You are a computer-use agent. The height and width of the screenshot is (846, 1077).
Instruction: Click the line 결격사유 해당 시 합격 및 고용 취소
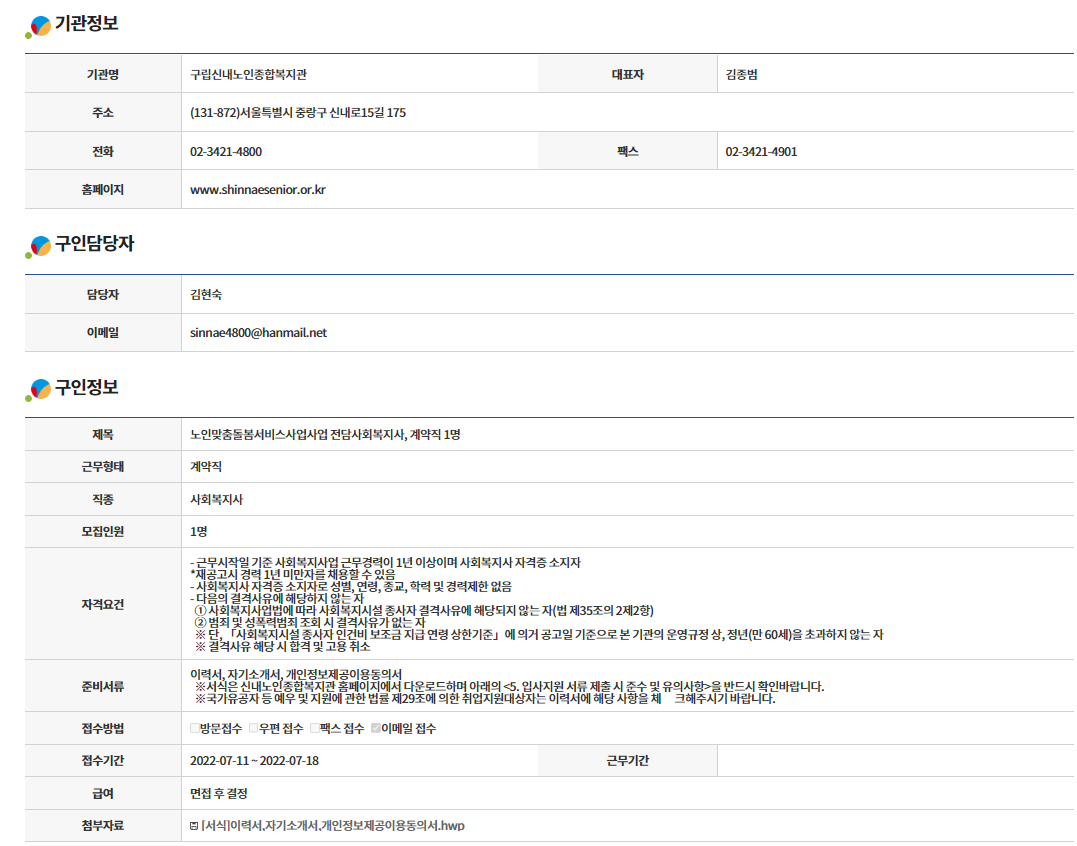click(282, 647)
